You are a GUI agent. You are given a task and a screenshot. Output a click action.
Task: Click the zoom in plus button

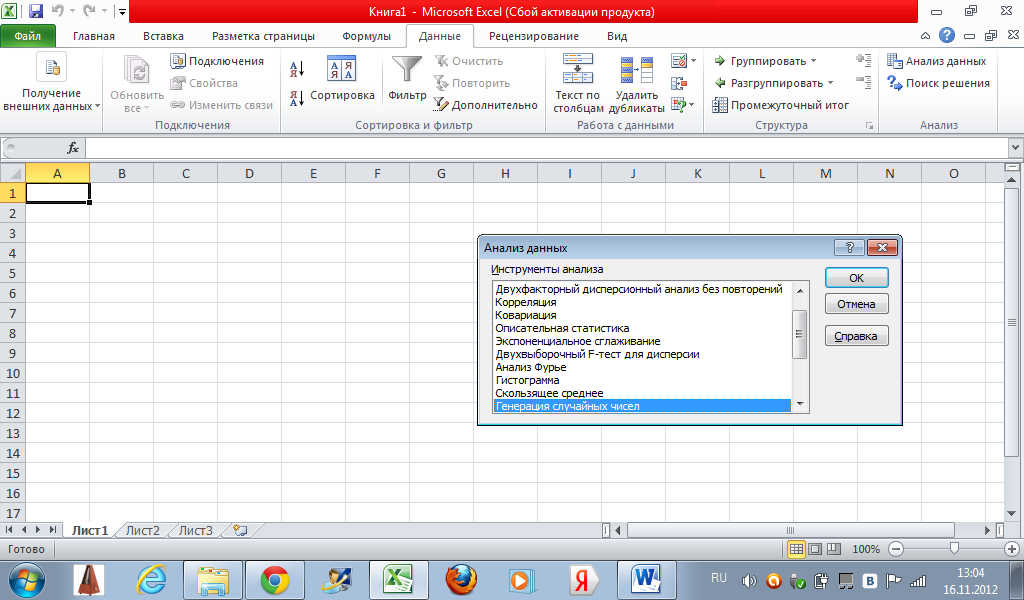click(x=1012, y=549)
